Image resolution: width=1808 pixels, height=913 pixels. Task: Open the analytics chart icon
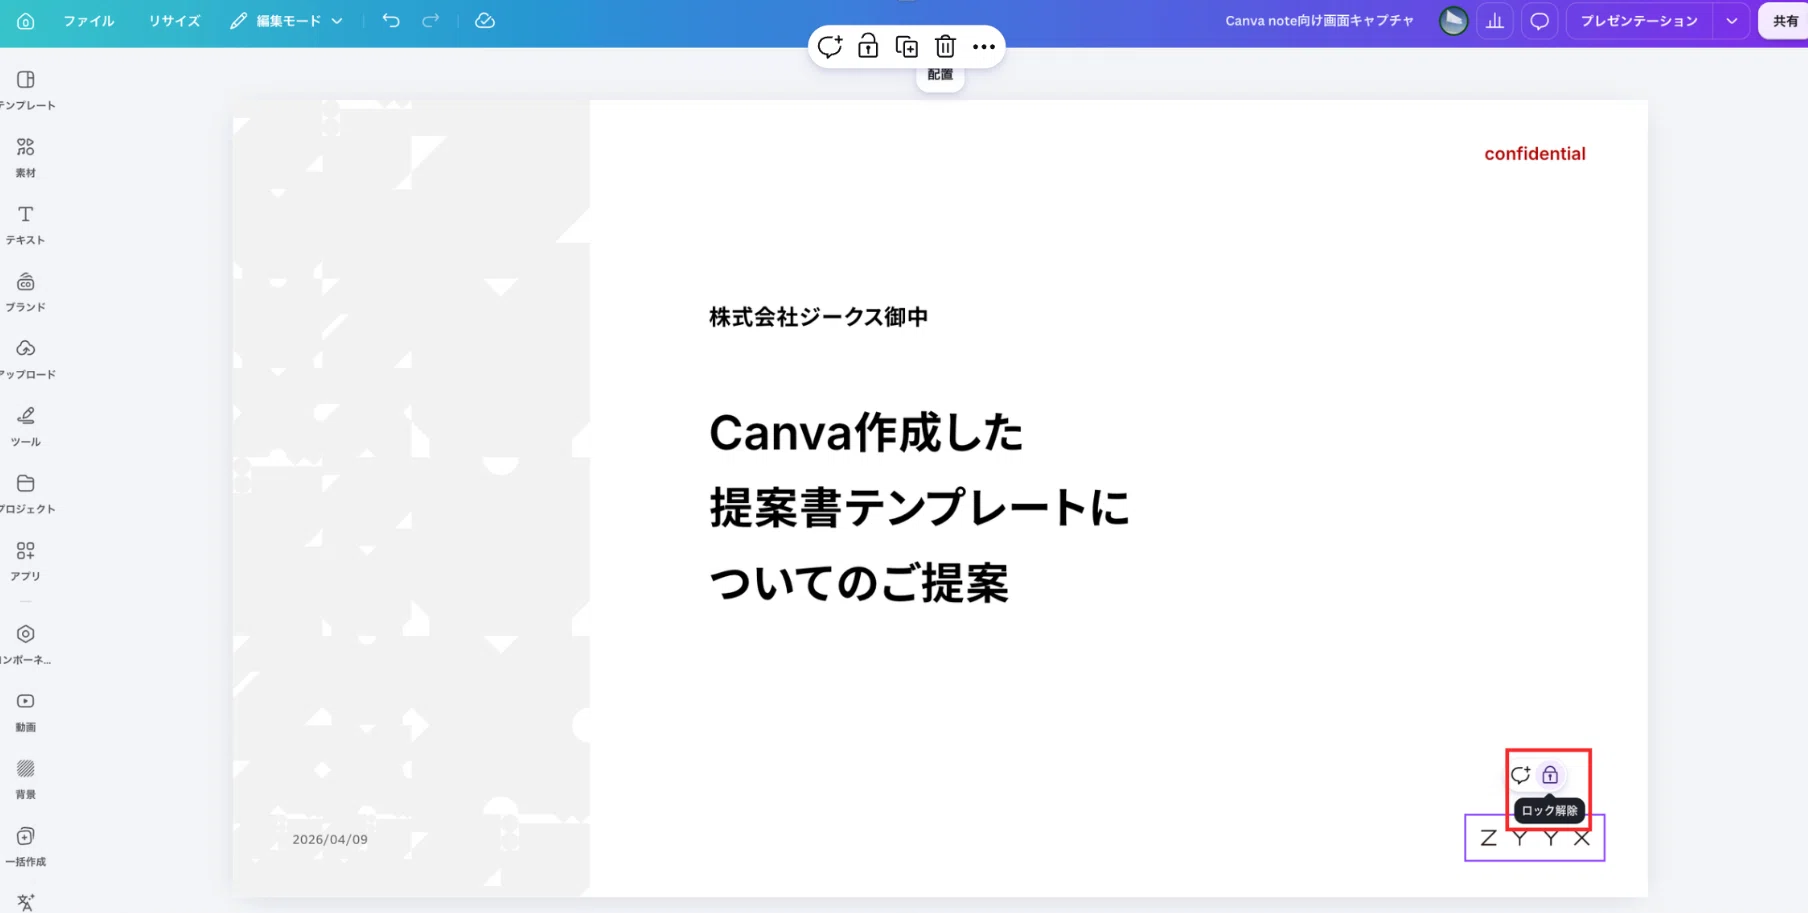coord(1495,21)
